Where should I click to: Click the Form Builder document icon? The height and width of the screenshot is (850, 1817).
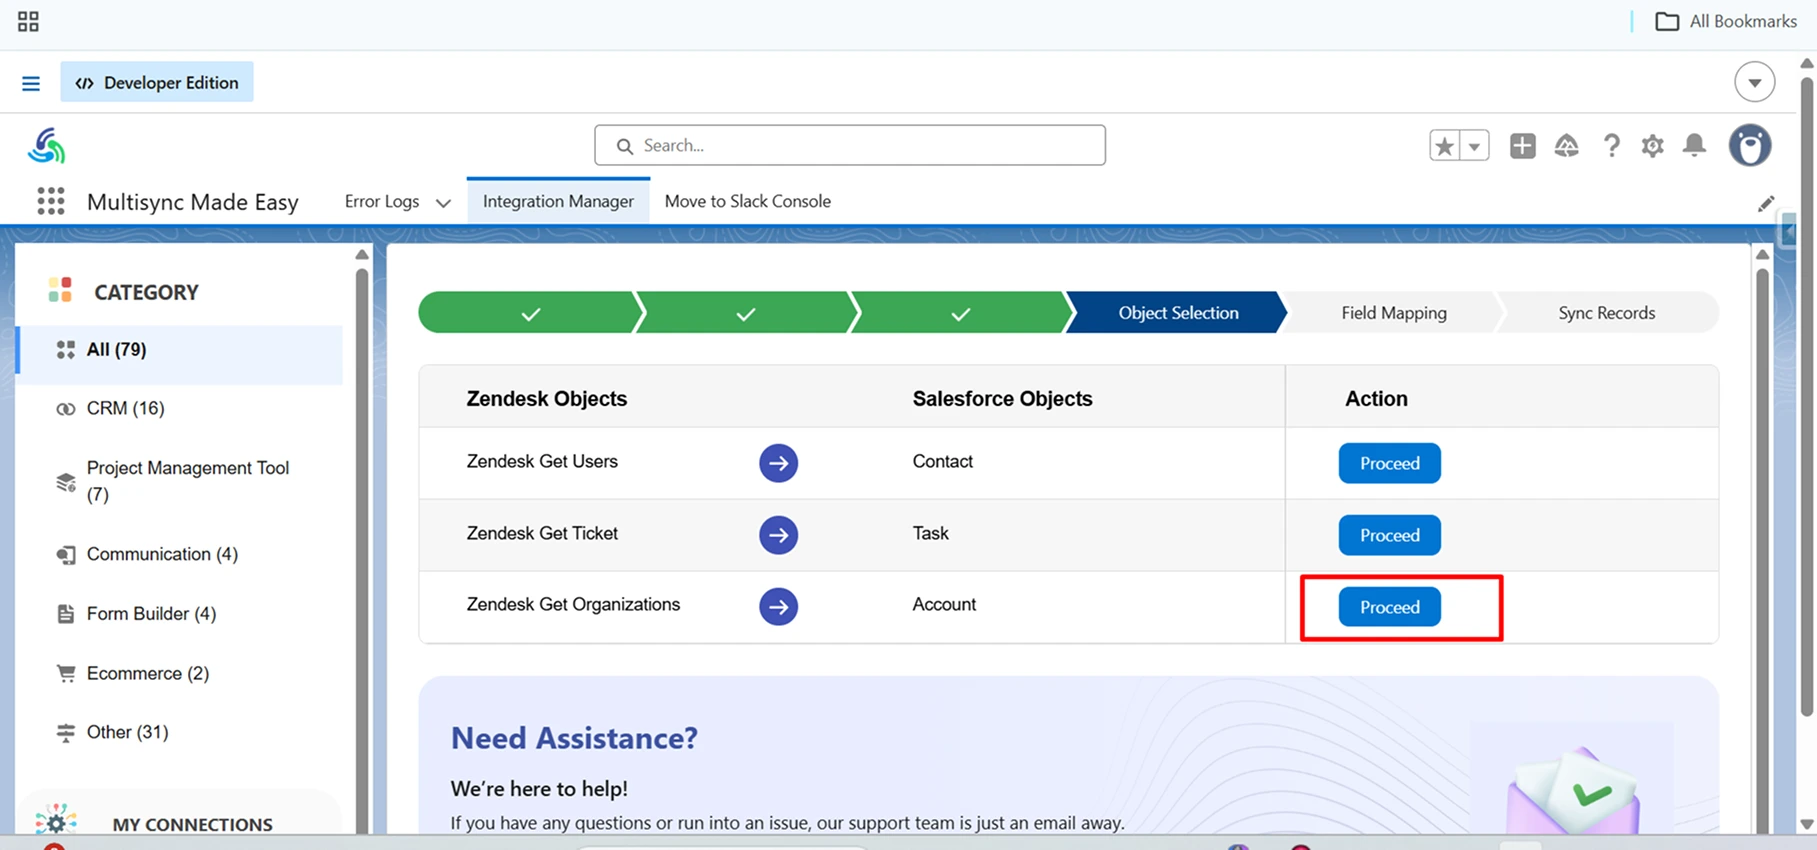[66, 614]
